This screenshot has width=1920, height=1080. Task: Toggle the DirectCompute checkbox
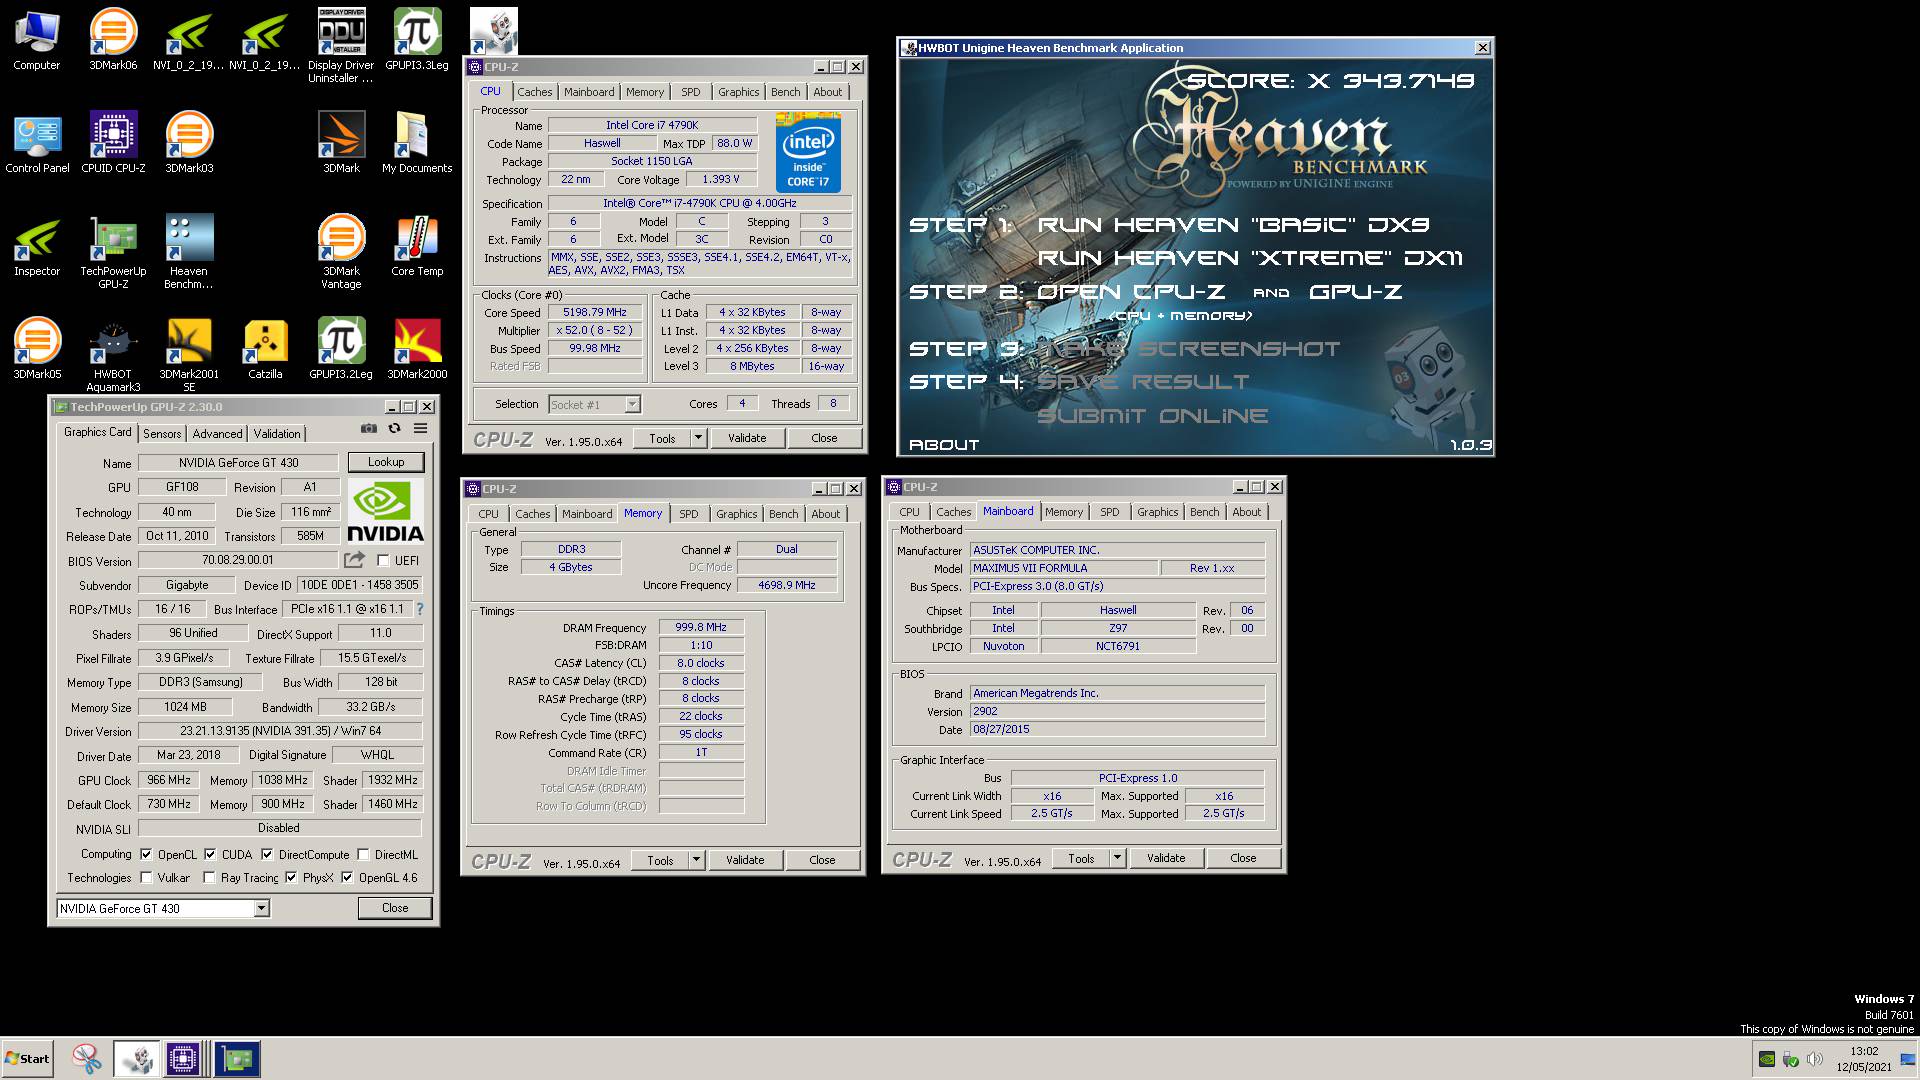pyautogui.click(x=267, y=855)
